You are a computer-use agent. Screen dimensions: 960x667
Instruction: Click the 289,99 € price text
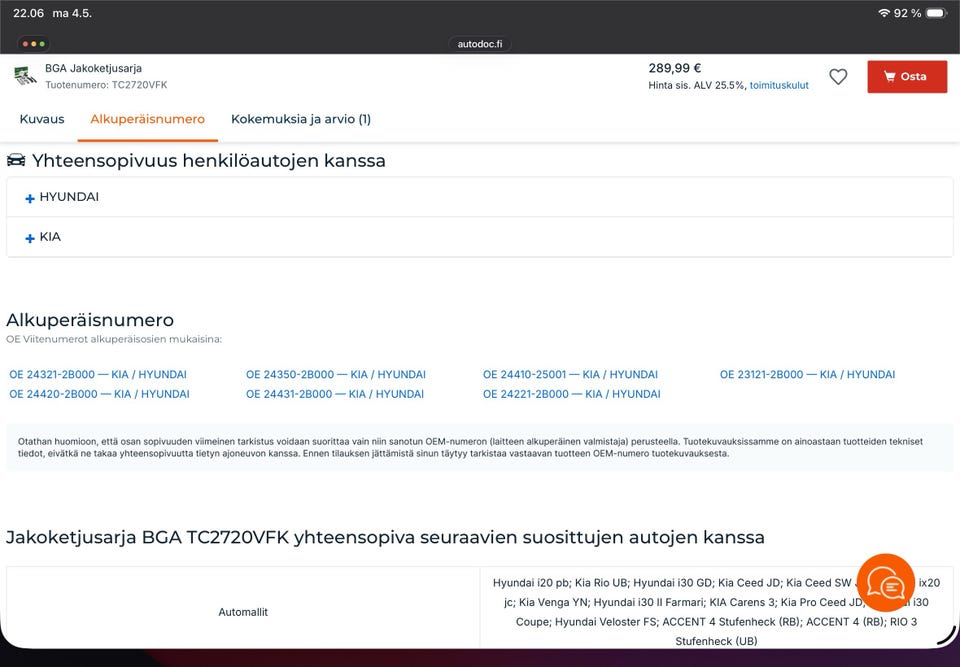tap(675, 68)
